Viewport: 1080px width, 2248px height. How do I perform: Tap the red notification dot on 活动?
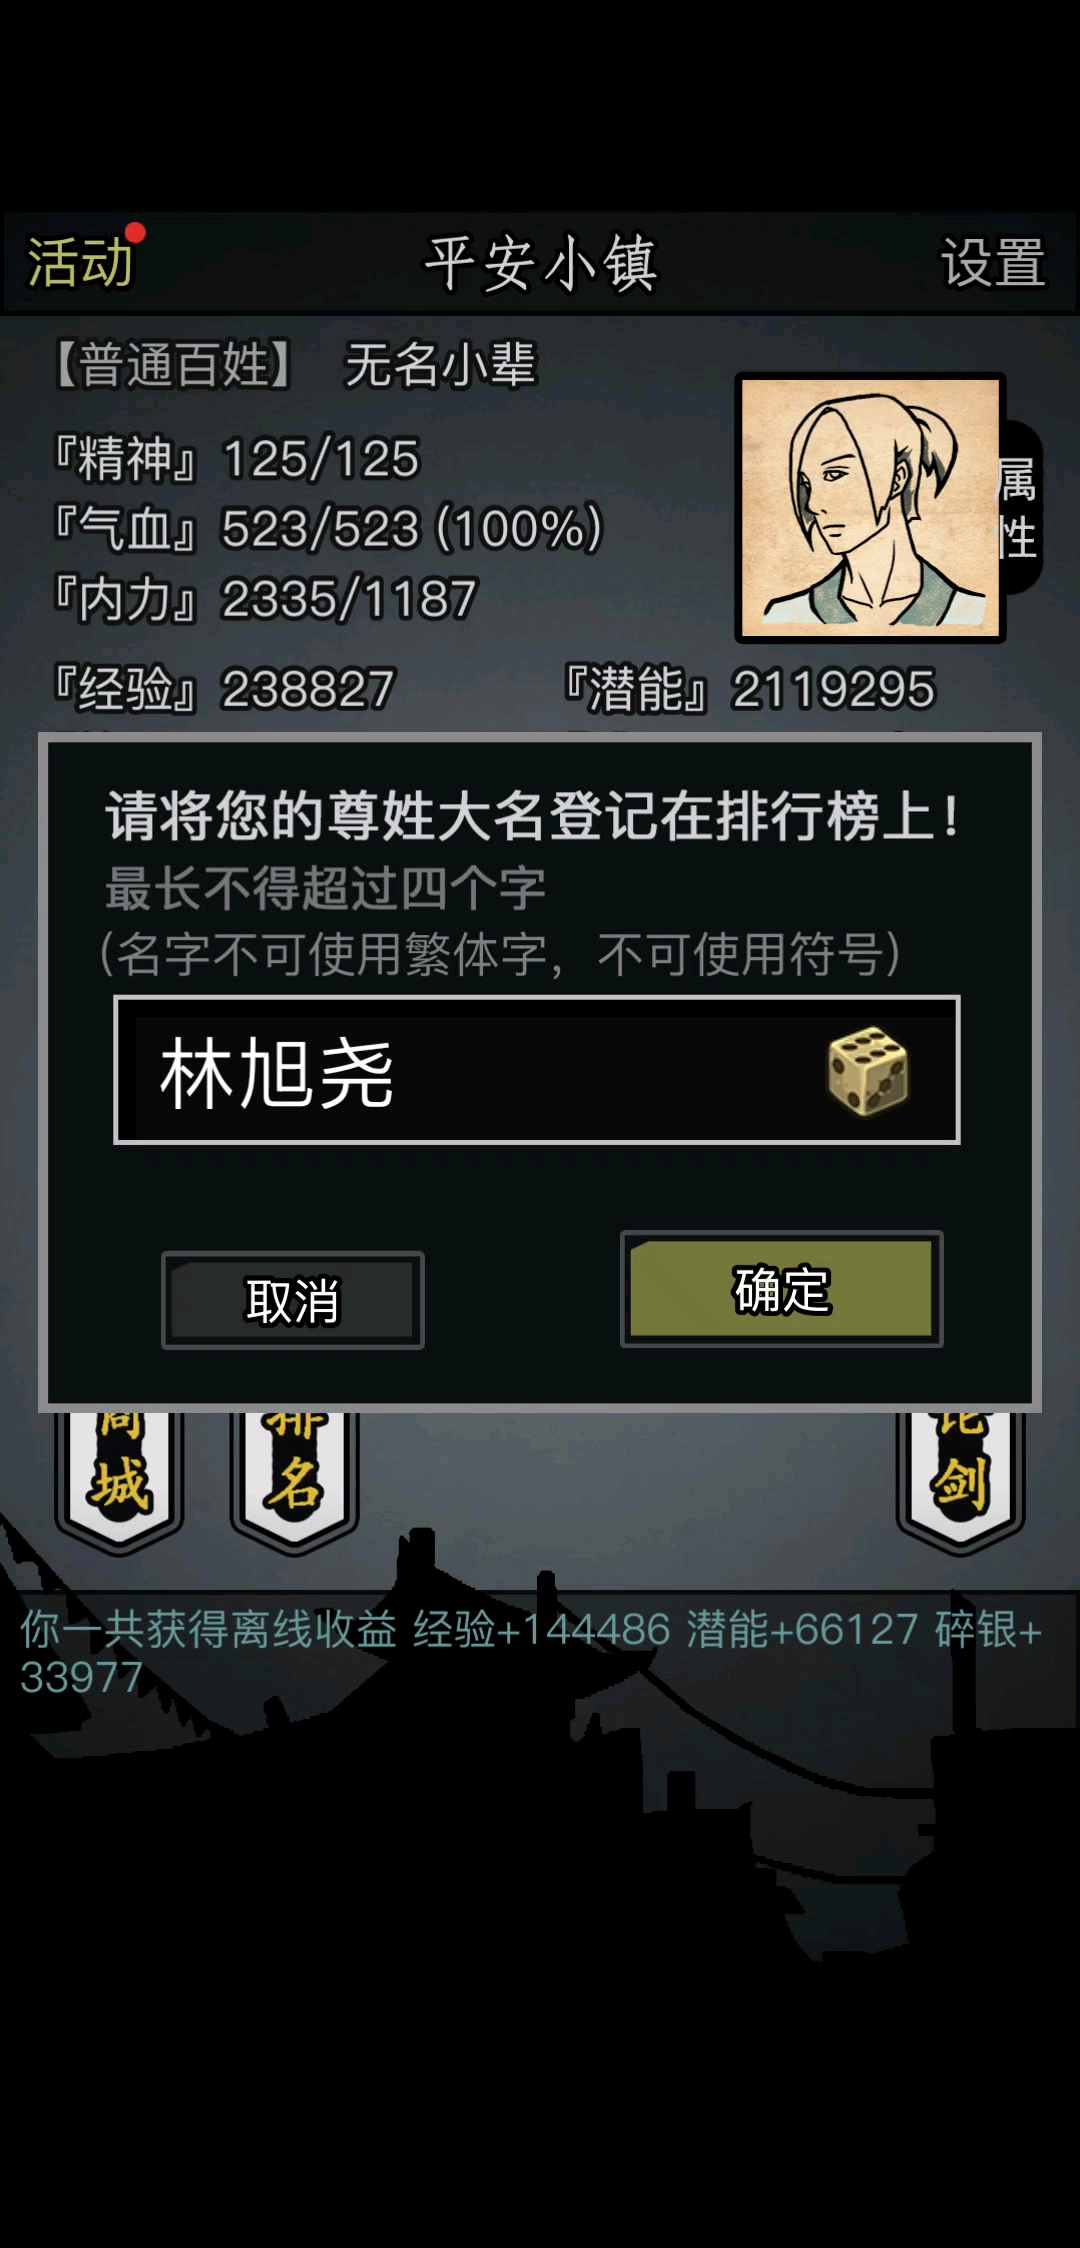tap(135, 233)
